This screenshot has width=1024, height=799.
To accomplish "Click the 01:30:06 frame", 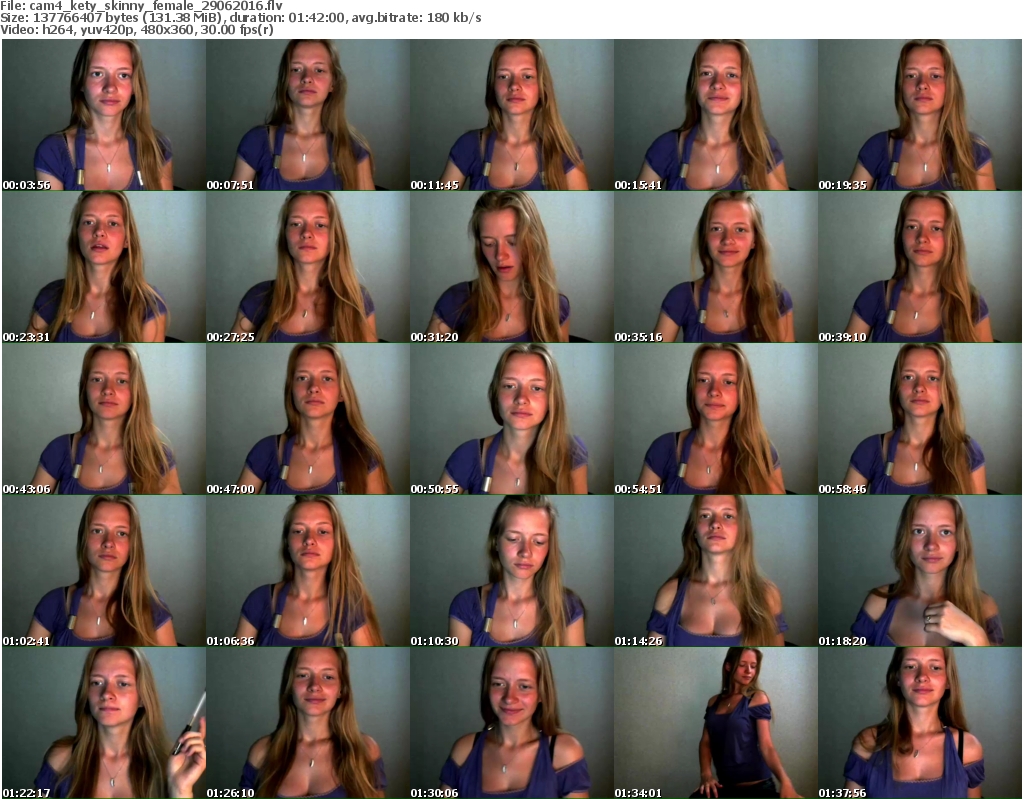I will tap(511, 723).
